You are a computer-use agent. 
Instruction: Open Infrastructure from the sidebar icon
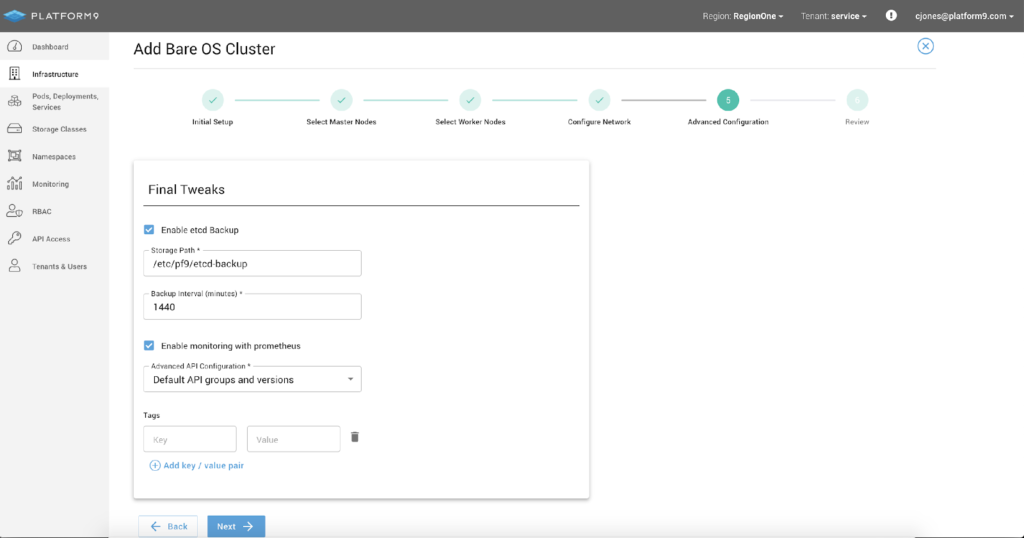pyautogui.click(x=14, y=74)
